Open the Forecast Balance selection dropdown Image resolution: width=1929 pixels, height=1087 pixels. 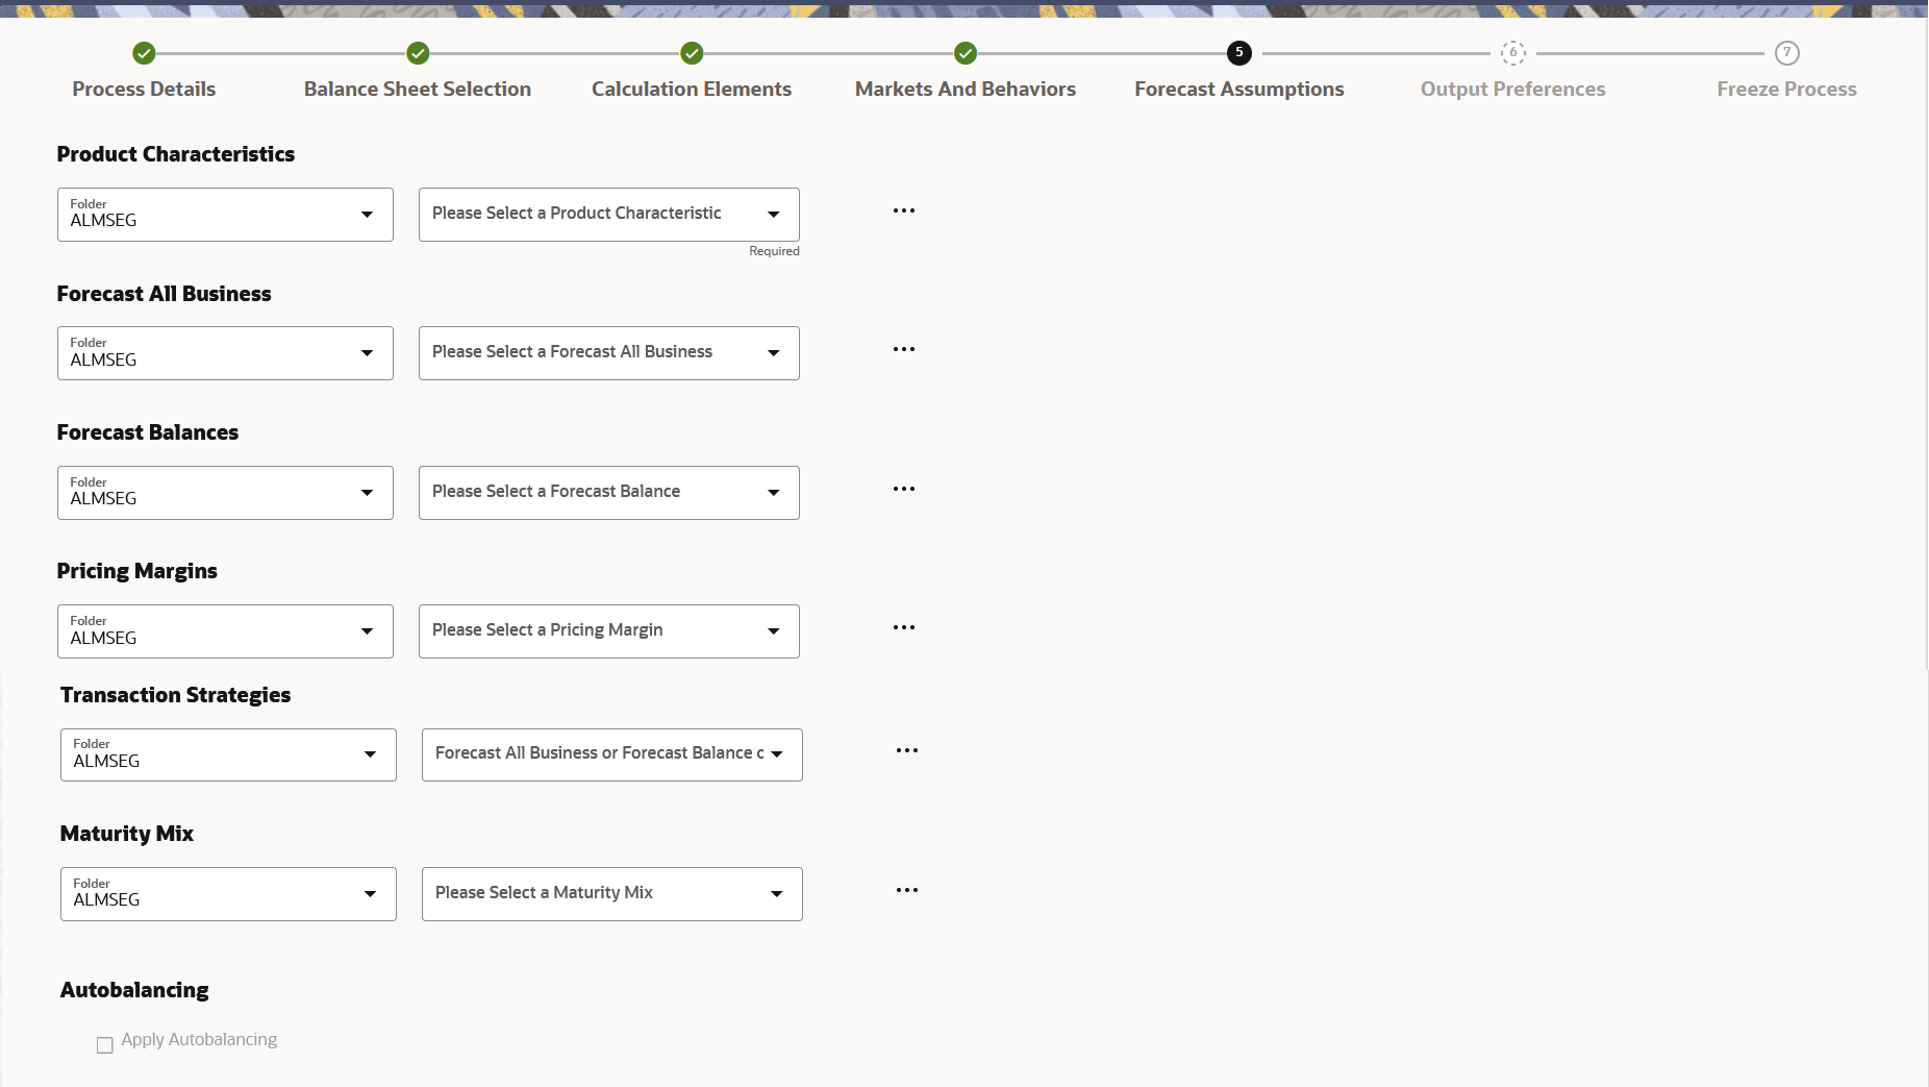click(x=608, y=492)
